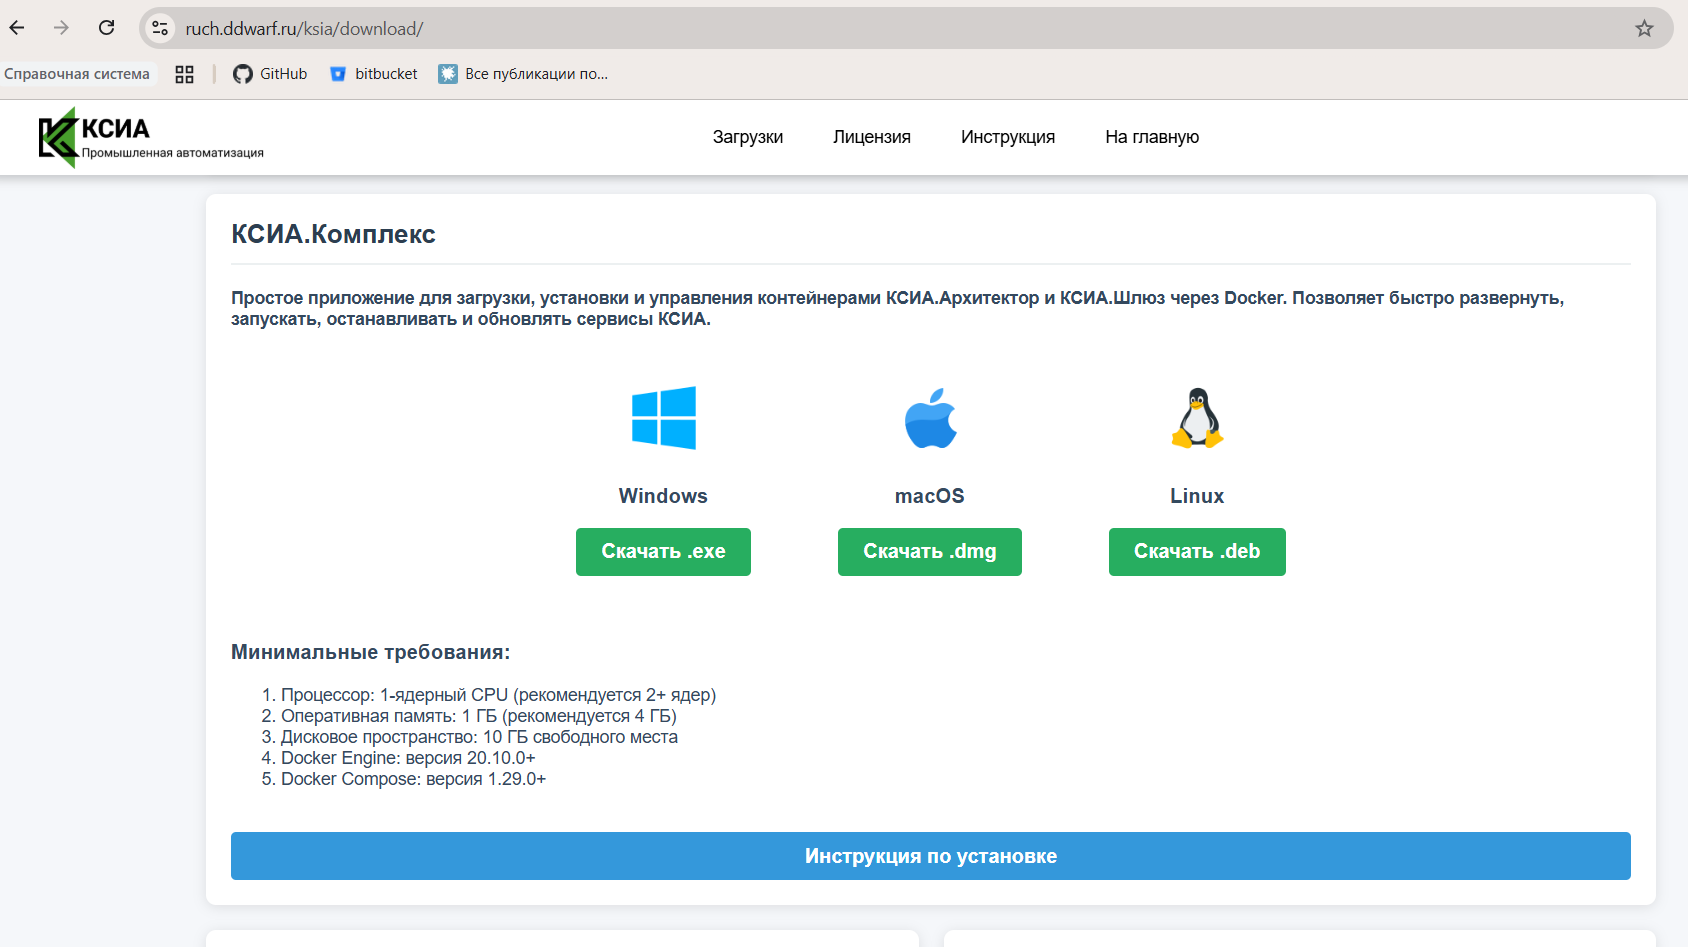
Task: Click the address bar URL field
Action: [800, 29]
